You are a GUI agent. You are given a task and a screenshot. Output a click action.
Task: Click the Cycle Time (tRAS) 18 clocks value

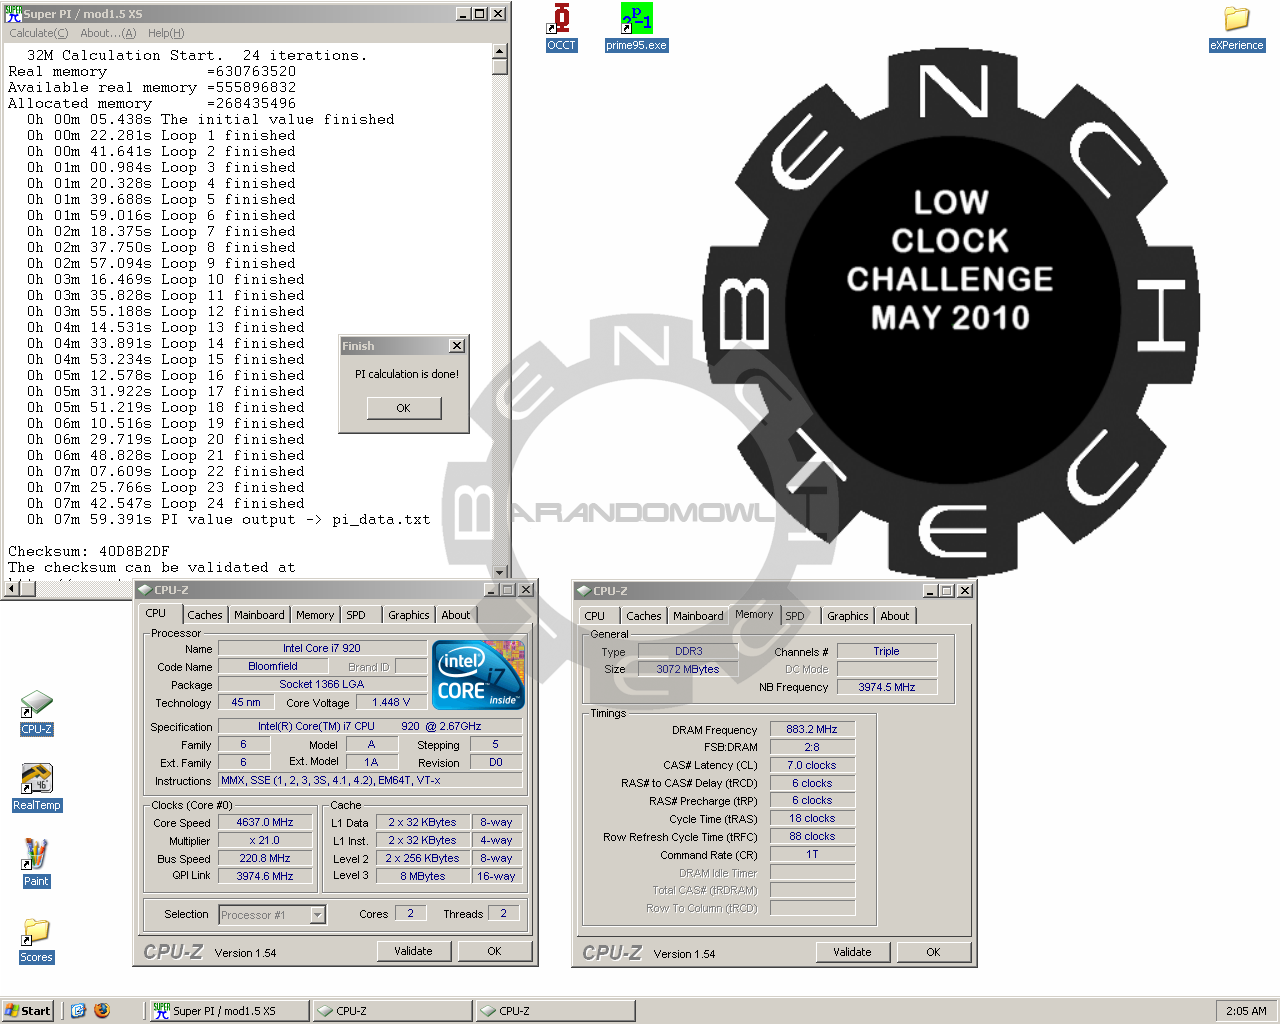click(x=812, y=818)
